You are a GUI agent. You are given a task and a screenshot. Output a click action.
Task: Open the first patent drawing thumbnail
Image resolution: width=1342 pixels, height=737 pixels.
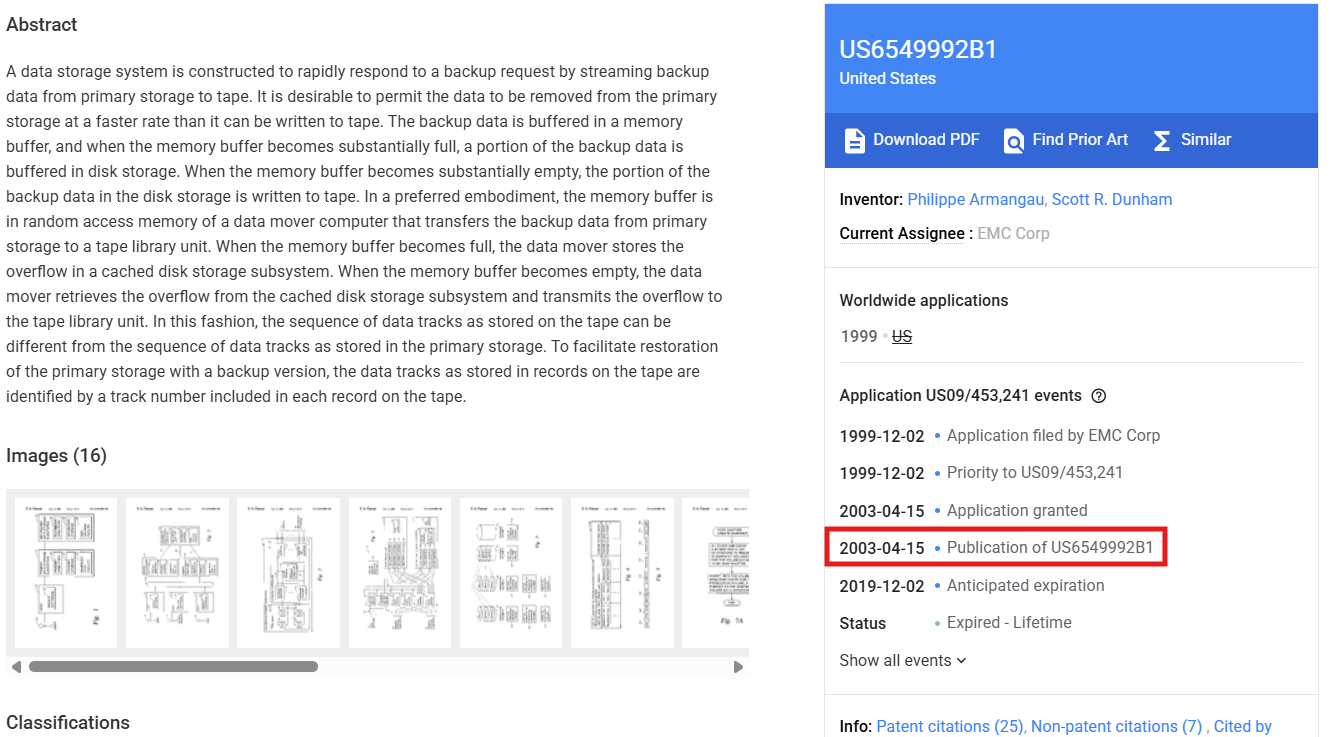coord(65,572)
